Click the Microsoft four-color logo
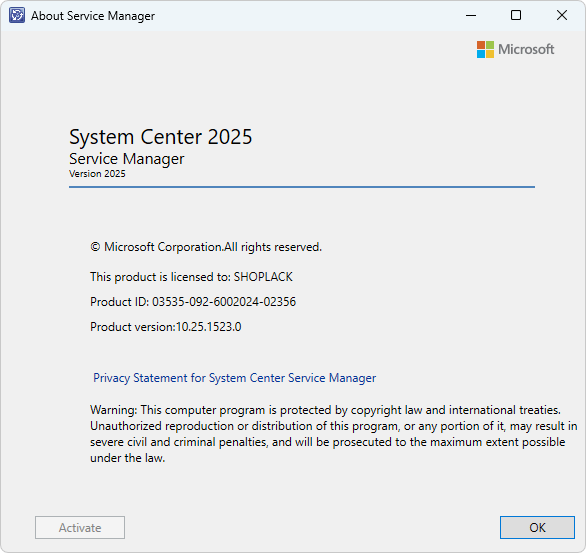The width and height of the screenshot is (586, 553). coord(485,49)
